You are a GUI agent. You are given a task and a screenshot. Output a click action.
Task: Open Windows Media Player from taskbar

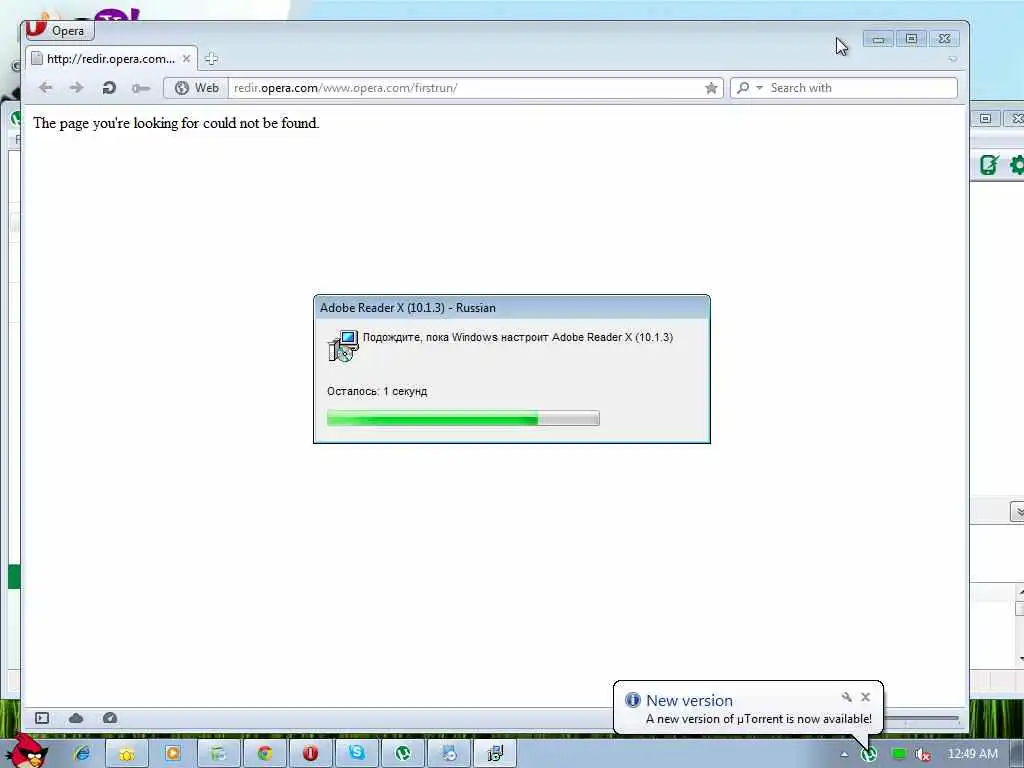[172, 754]
